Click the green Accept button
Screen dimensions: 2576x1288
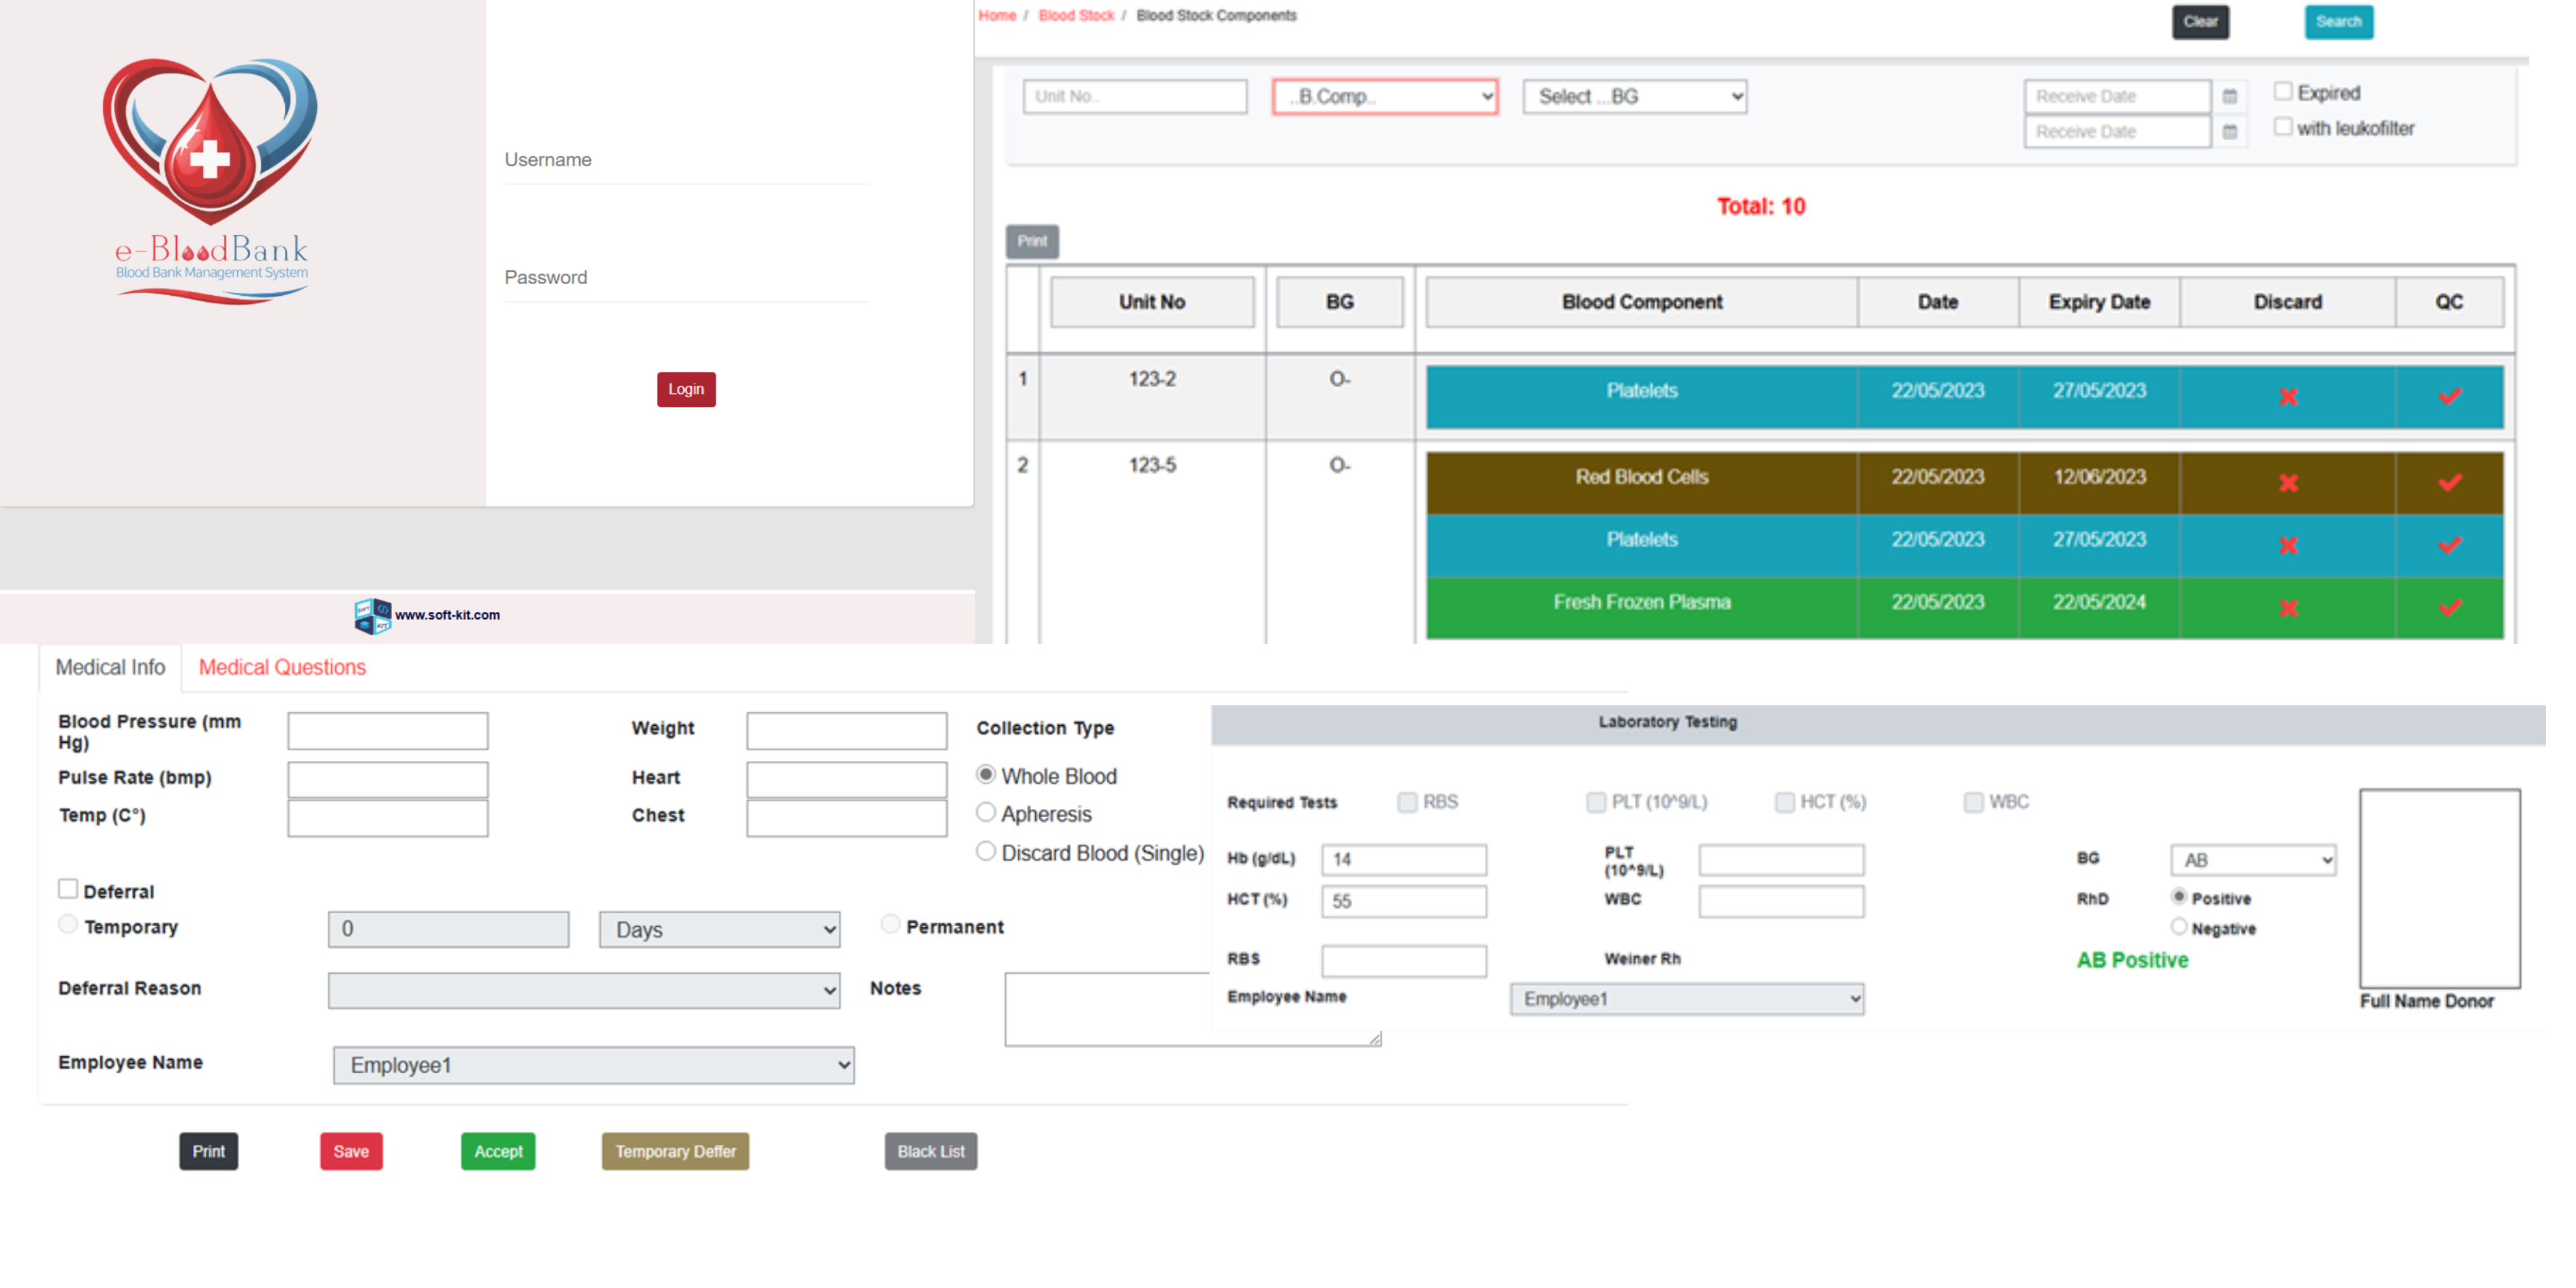pos(498,1151)
